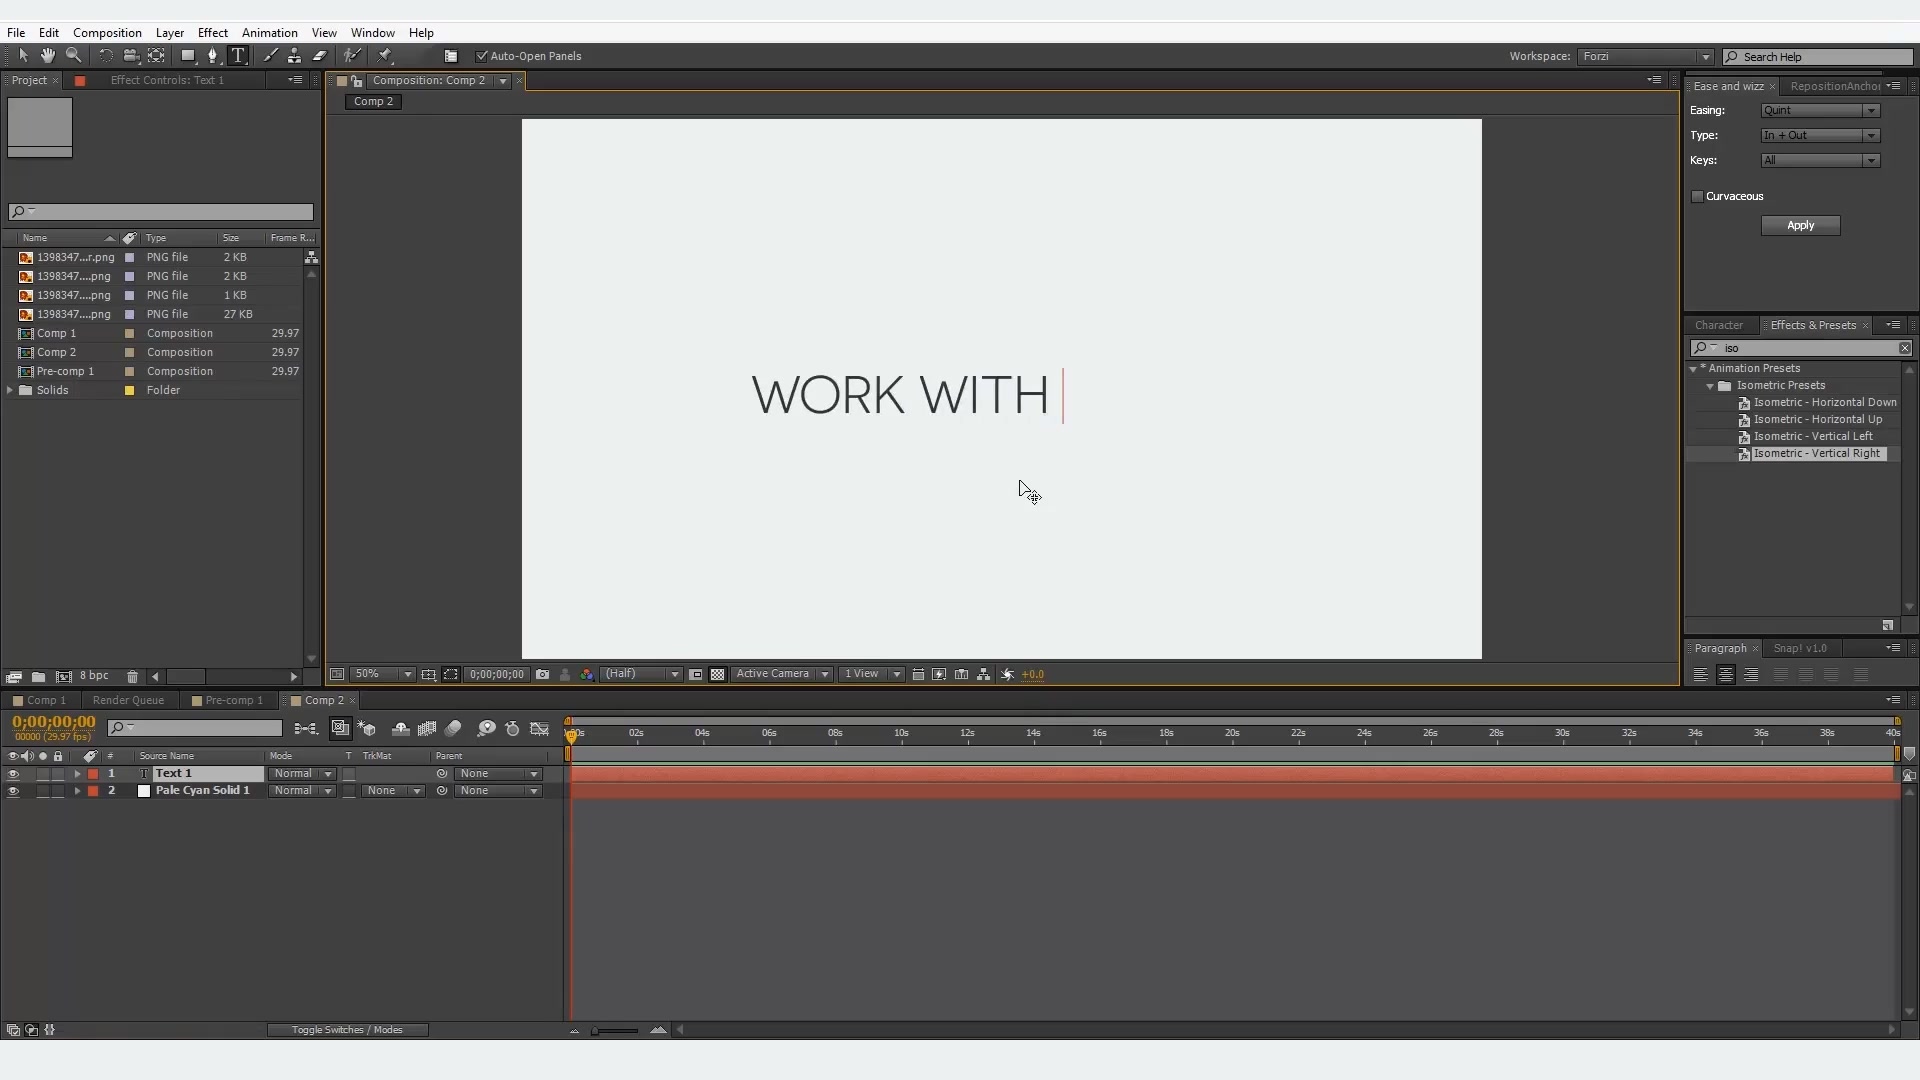
Task: Toggle the Auto-Open Panels checkbox
Action: coord(481,56)
